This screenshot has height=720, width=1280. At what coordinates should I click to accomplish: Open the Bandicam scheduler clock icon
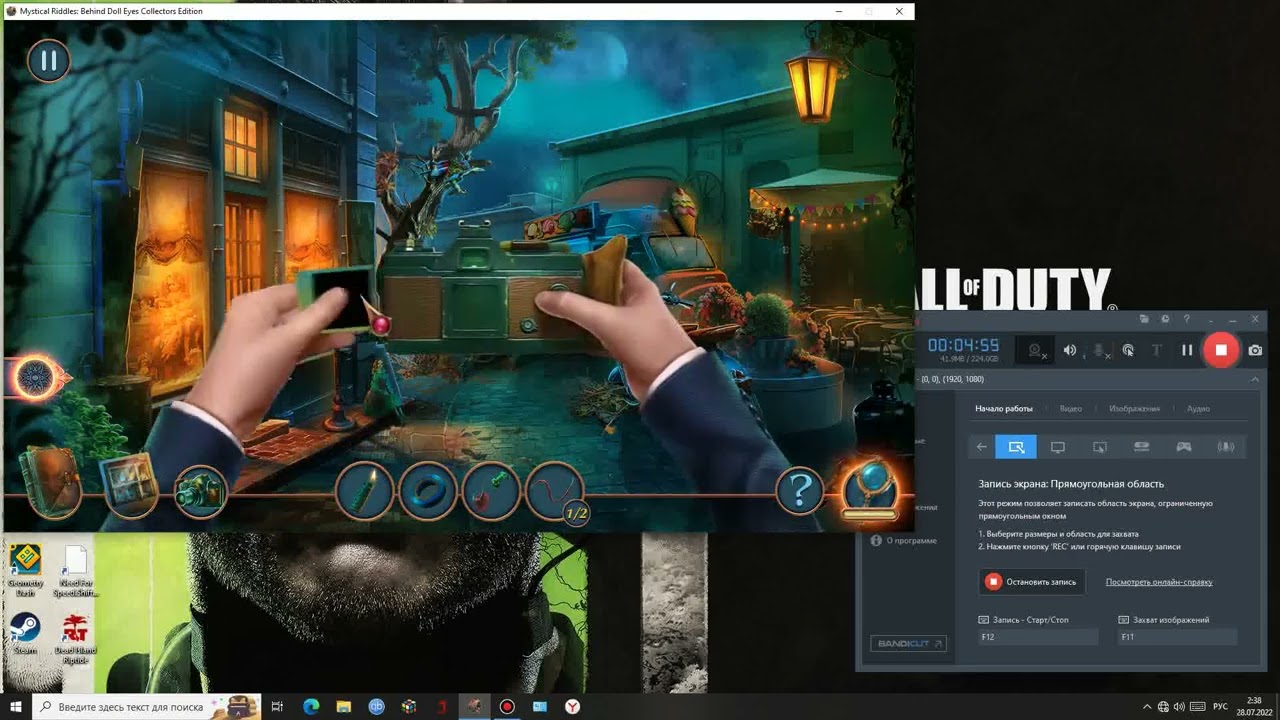coord(1165,319)
